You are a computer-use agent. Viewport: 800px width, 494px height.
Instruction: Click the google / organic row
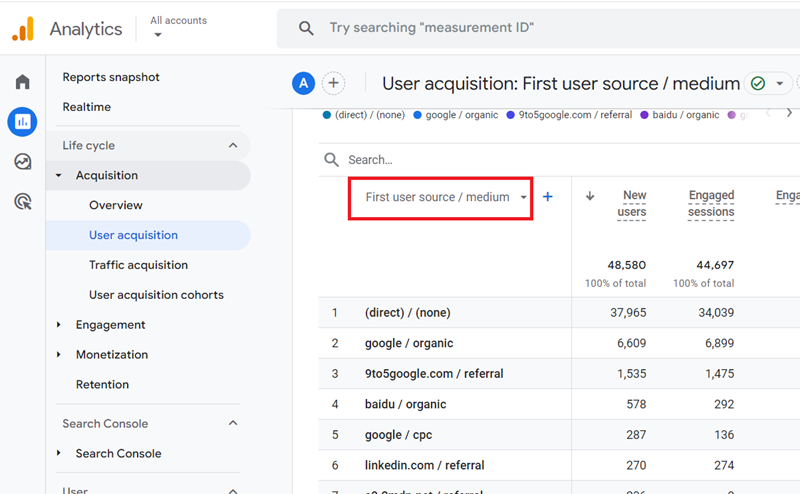pyautogui.click(x=559, y=343)
